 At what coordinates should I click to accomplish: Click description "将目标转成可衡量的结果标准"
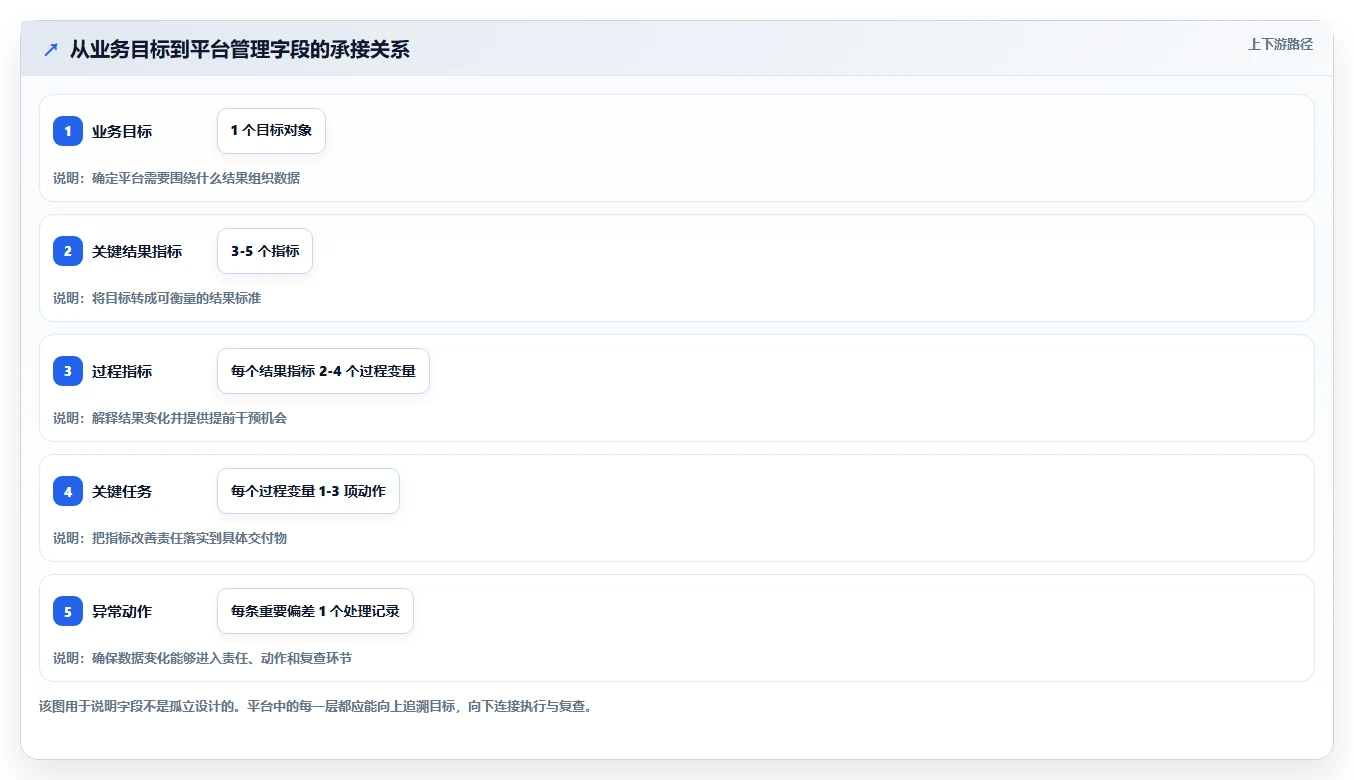[176, 298]
